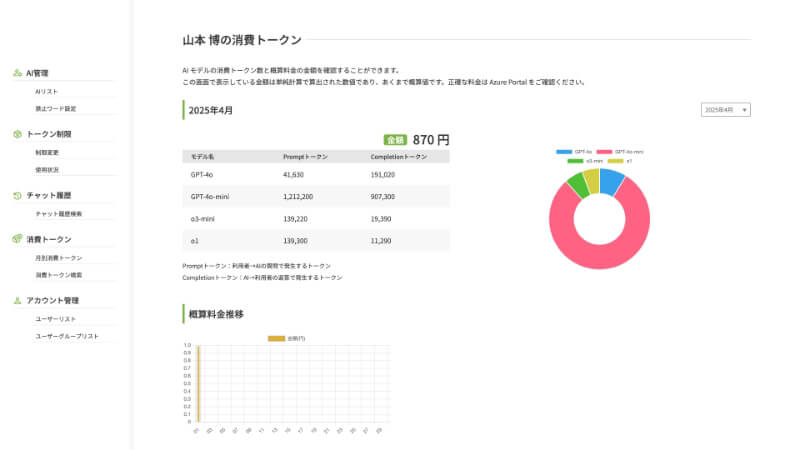Click the green o3-mini donut segment
The width and height of the screenshot is (800, 450).
click(x=579, y=185)
